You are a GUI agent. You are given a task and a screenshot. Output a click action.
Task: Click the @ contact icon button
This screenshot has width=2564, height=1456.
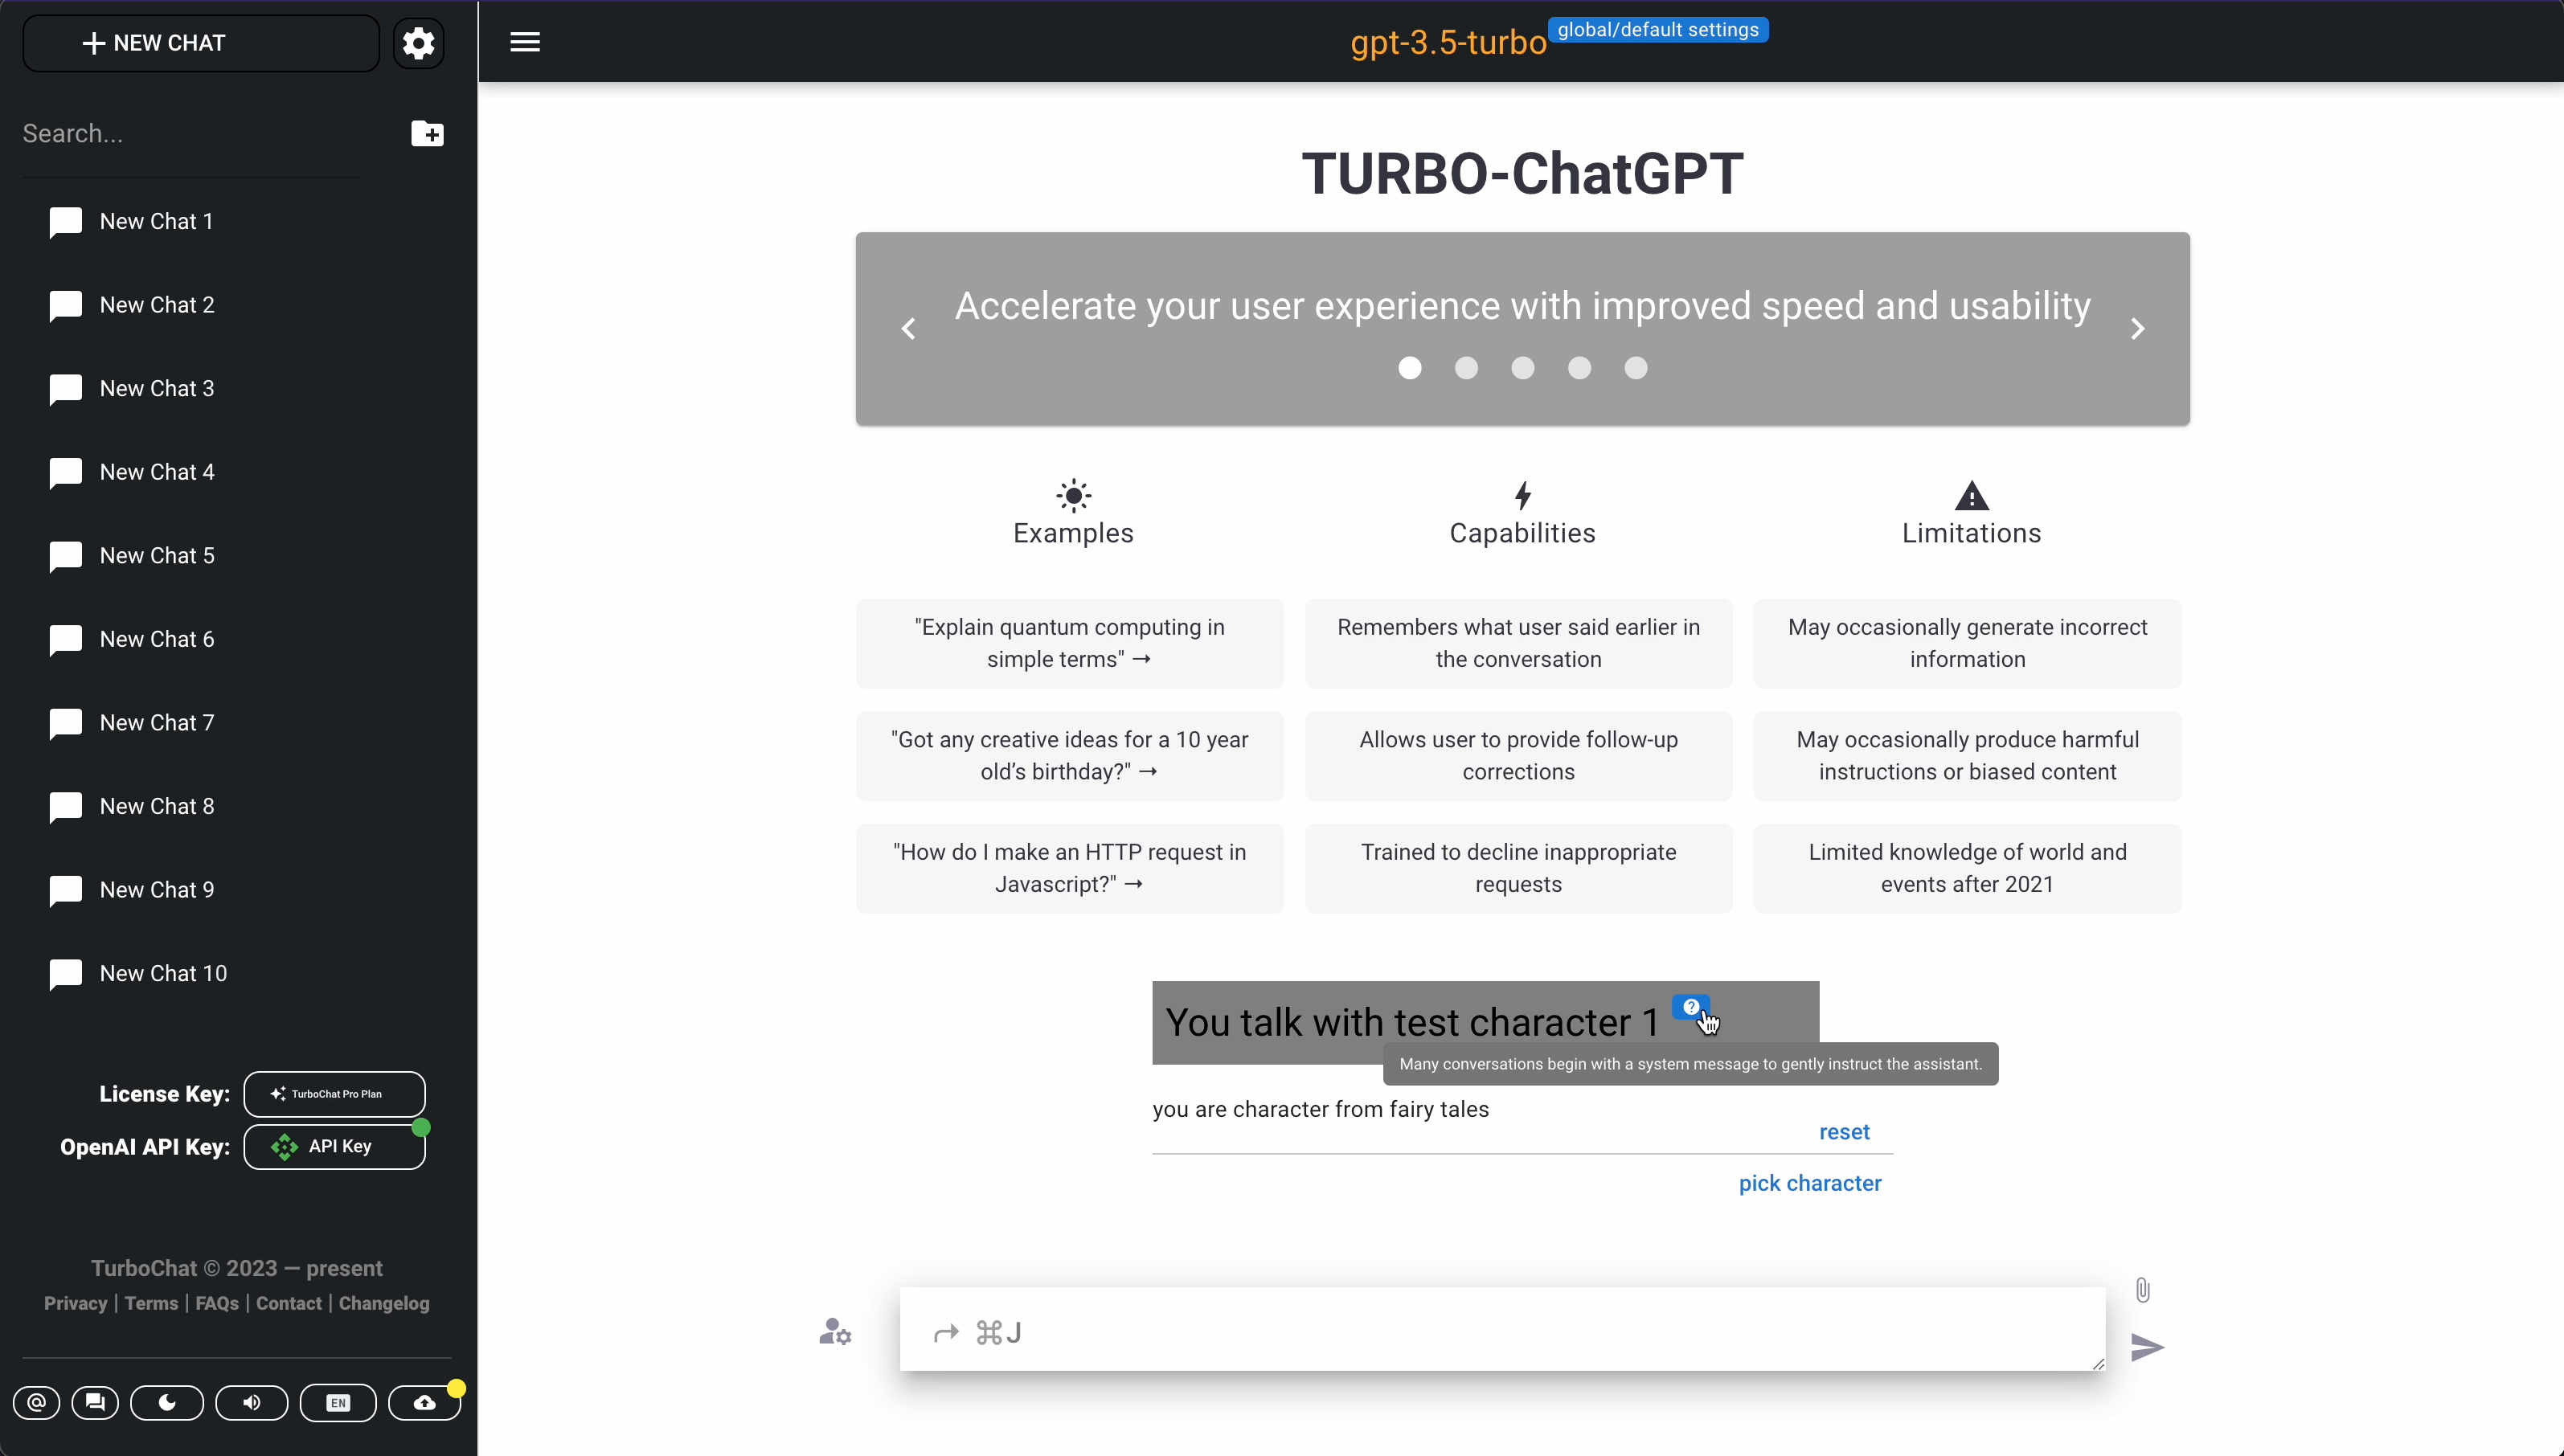click(x=37, y=1403)
